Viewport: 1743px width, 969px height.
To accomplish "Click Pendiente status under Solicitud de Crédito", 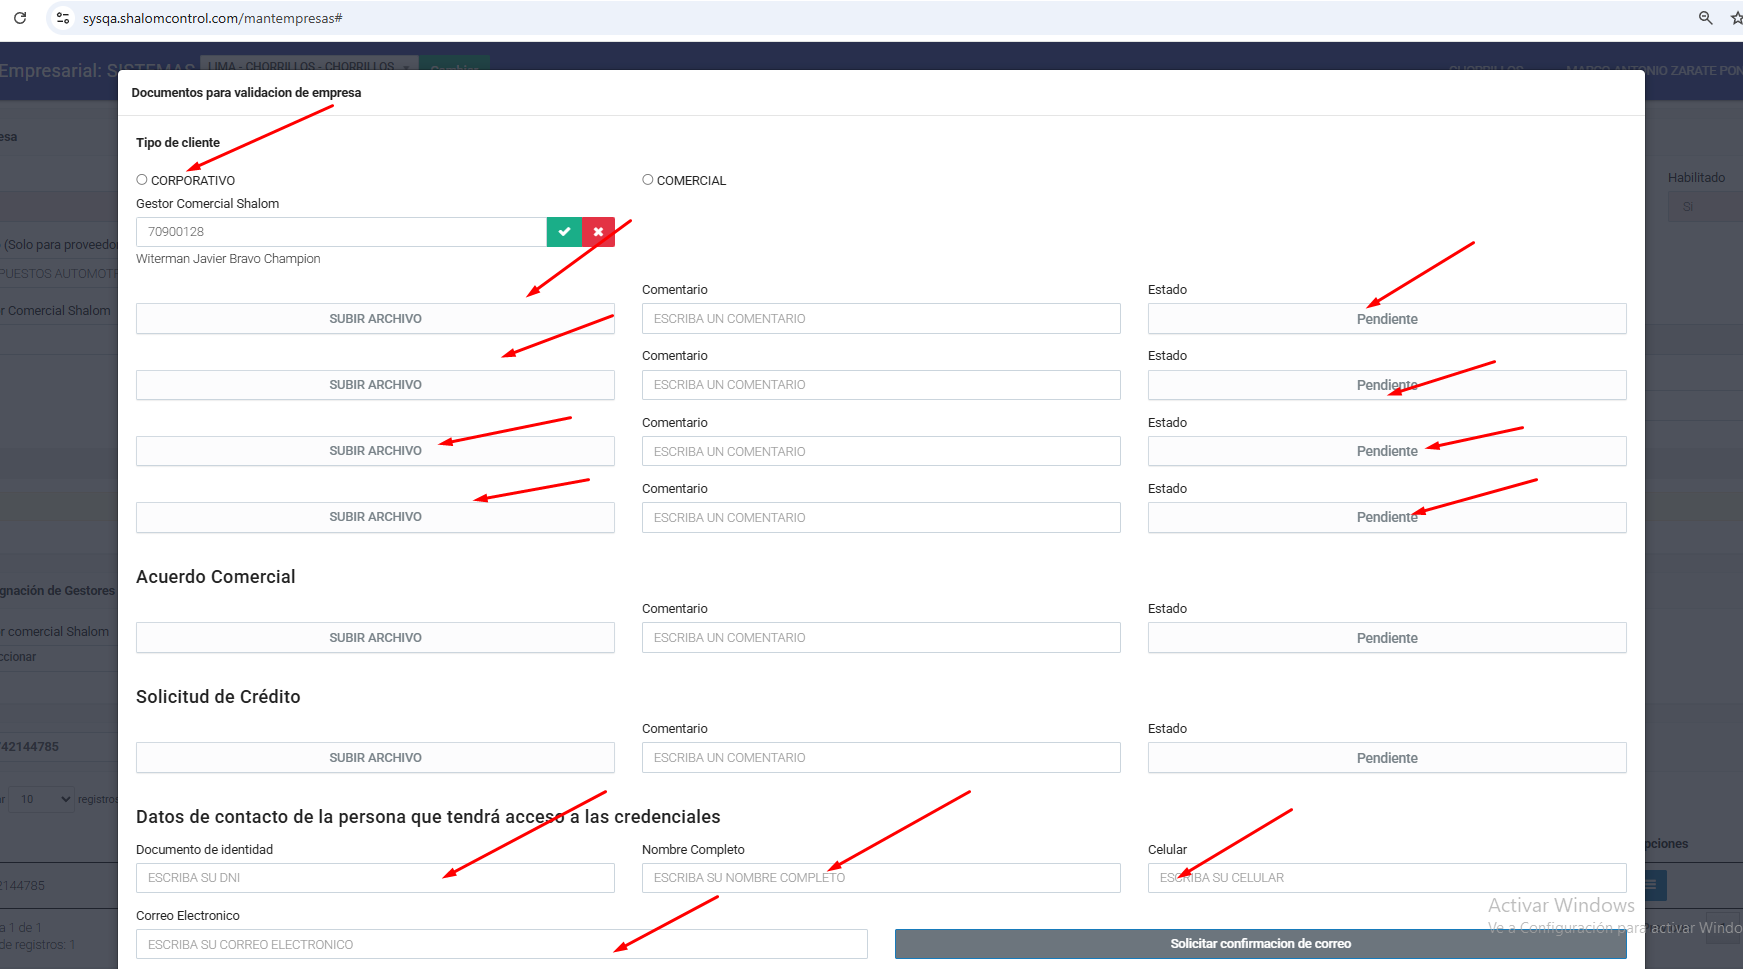I will 1386,758.
